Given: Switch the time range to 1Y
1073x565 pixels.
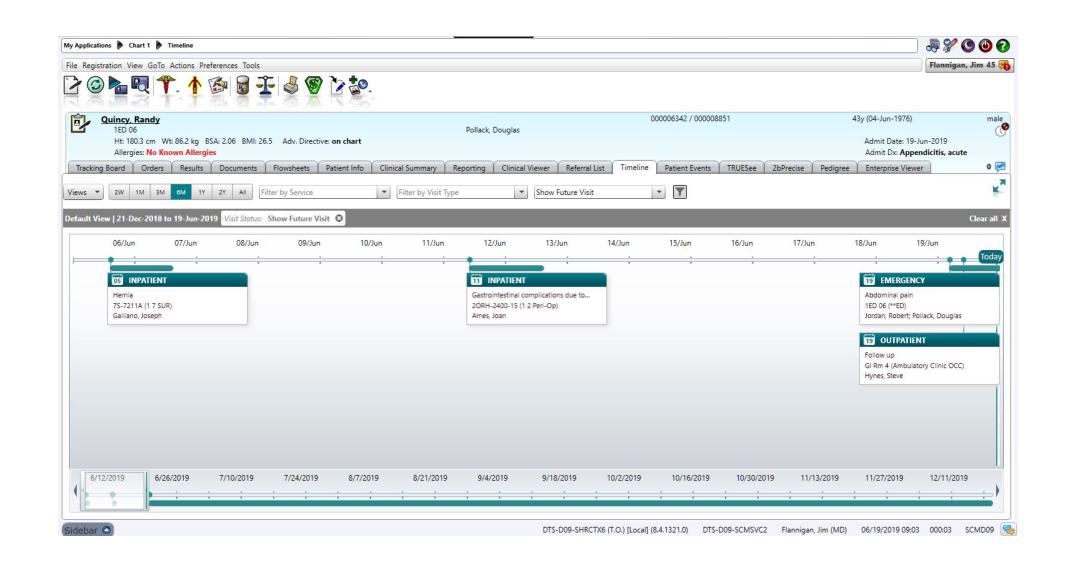Looking at the screenshot, I should point(201,192).
